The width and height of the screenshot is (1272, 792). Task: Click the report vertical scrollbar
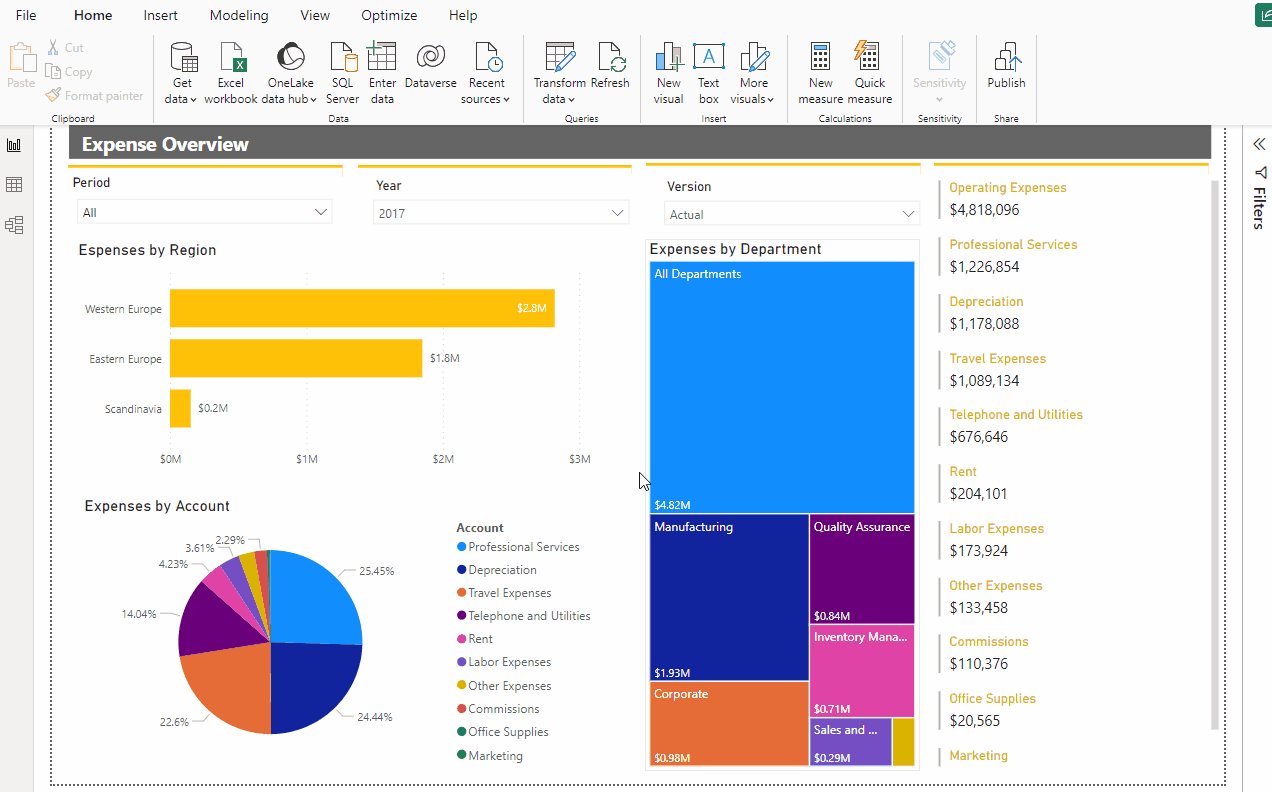pos(1215,455)
